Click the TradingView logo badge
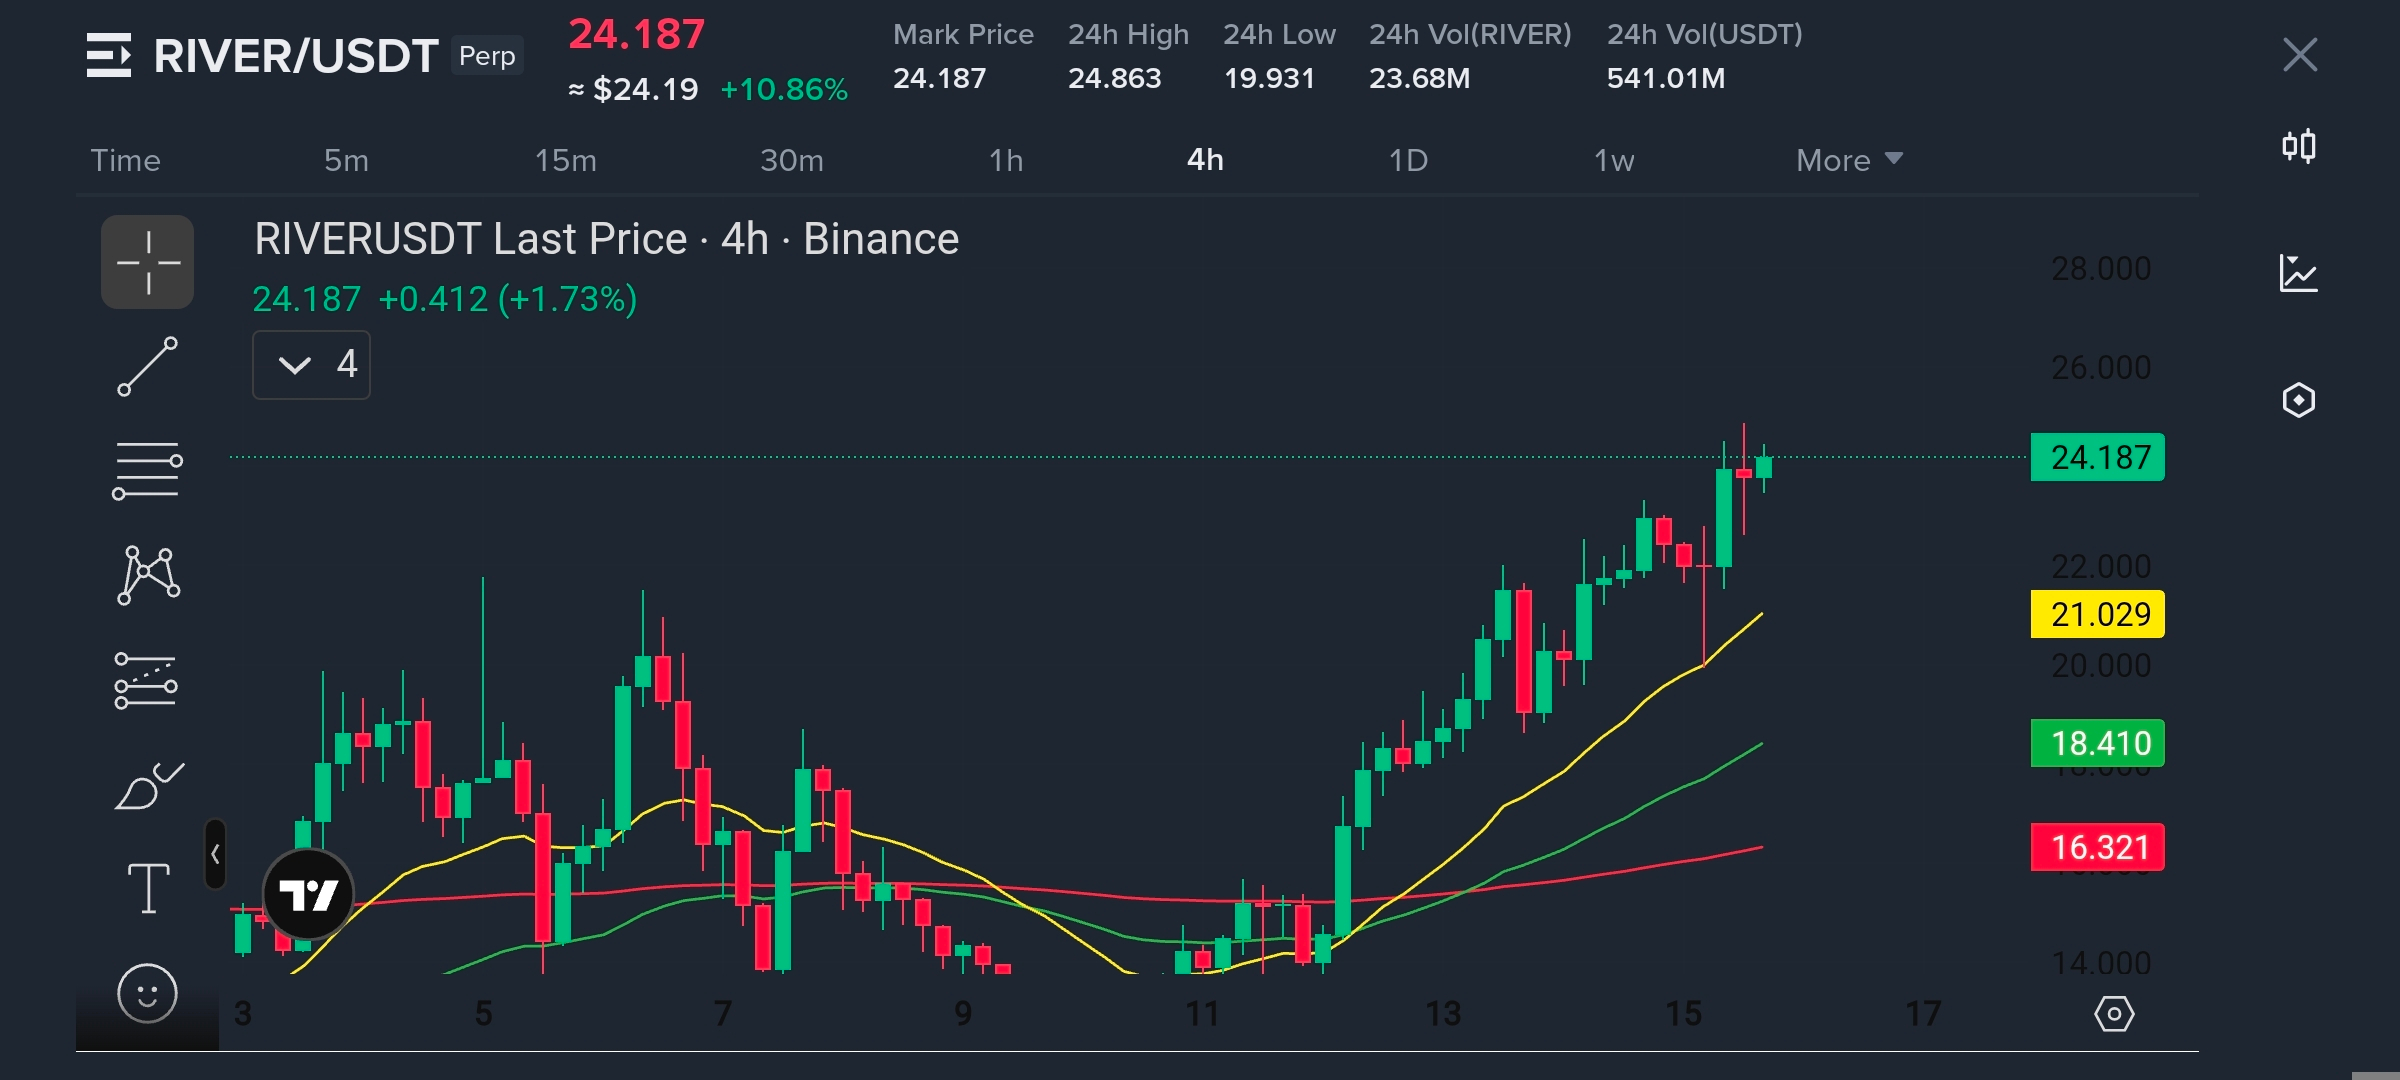This screenshot has width=2400, height=1080. tap(308, 894)
